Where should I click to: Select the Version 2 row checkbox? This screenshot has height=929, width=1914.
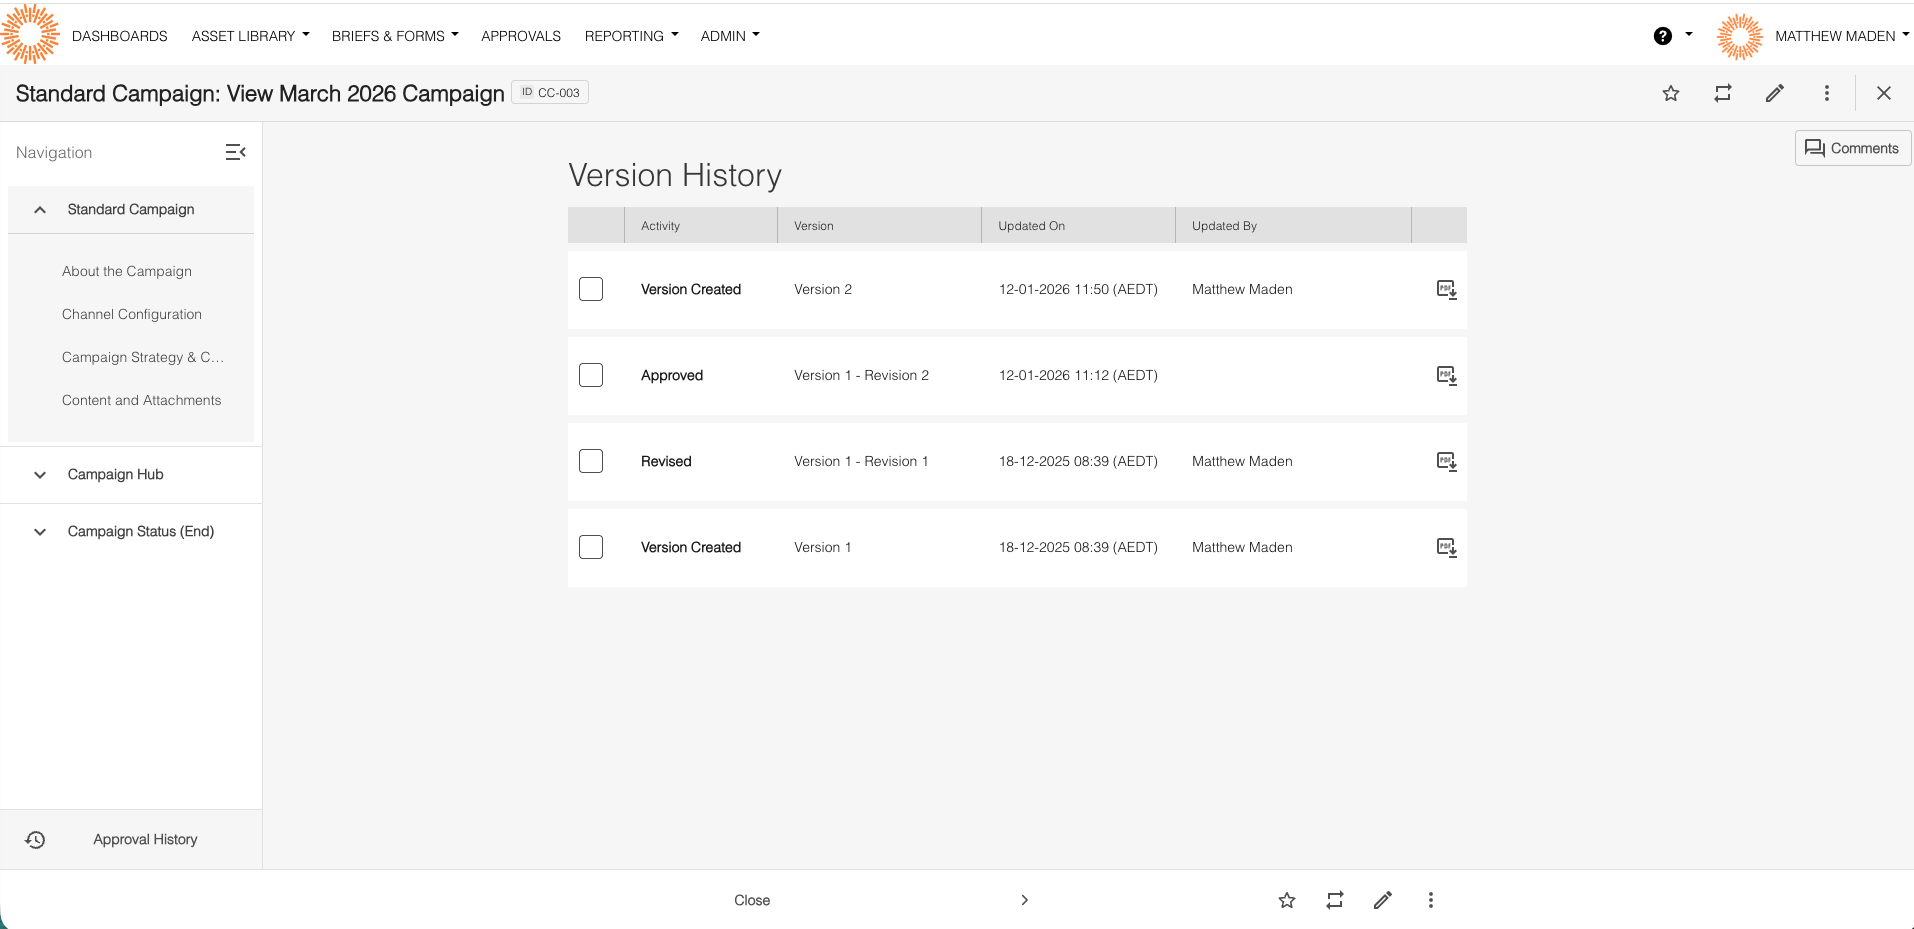(591, 290)
